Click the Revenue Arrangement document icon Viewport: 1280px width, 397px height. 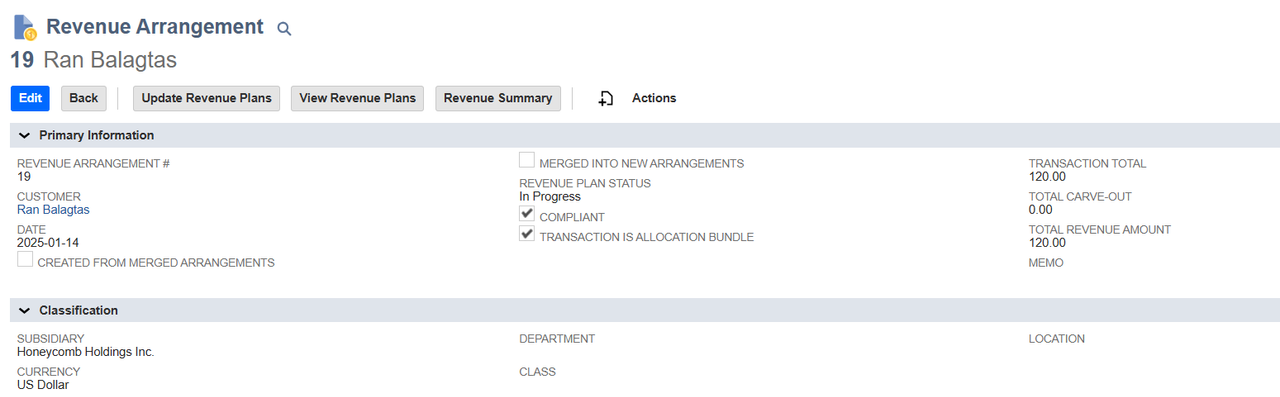click(25, 27)
